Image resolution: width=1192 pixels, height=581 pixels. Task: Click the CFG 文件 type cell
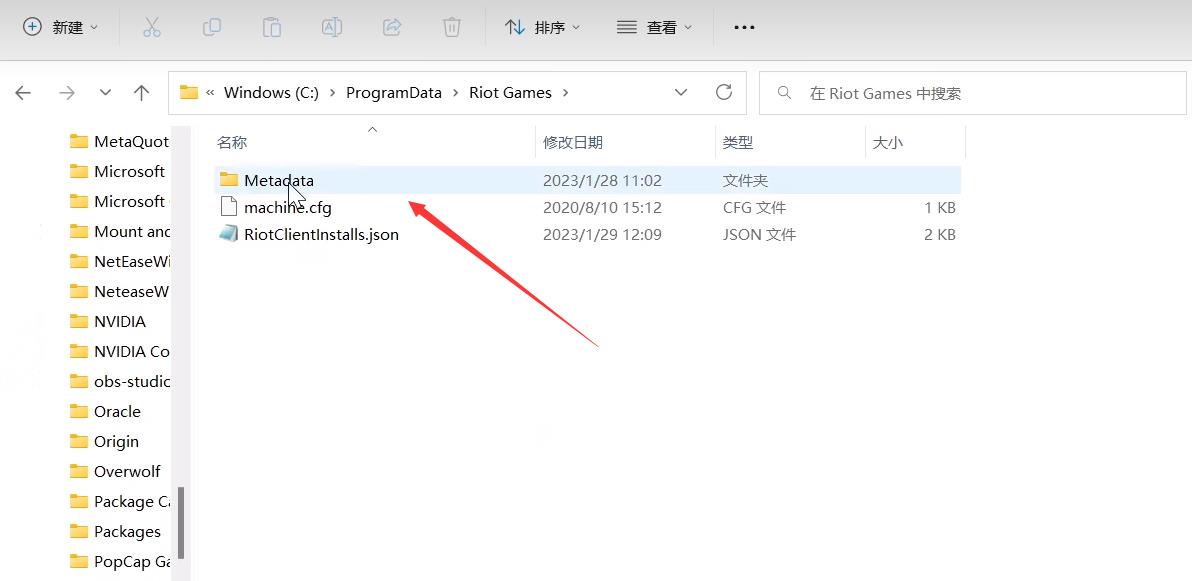(754, 207)
